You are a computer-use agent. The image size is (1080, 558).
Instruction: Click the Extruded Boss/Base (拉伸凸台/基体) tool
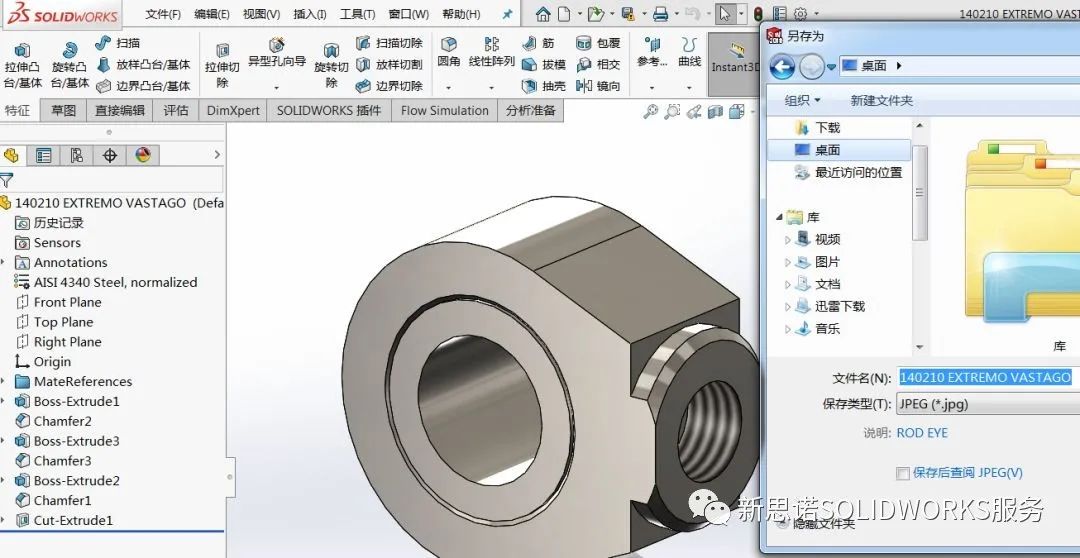pyautogui.click(x=22, y=64)
